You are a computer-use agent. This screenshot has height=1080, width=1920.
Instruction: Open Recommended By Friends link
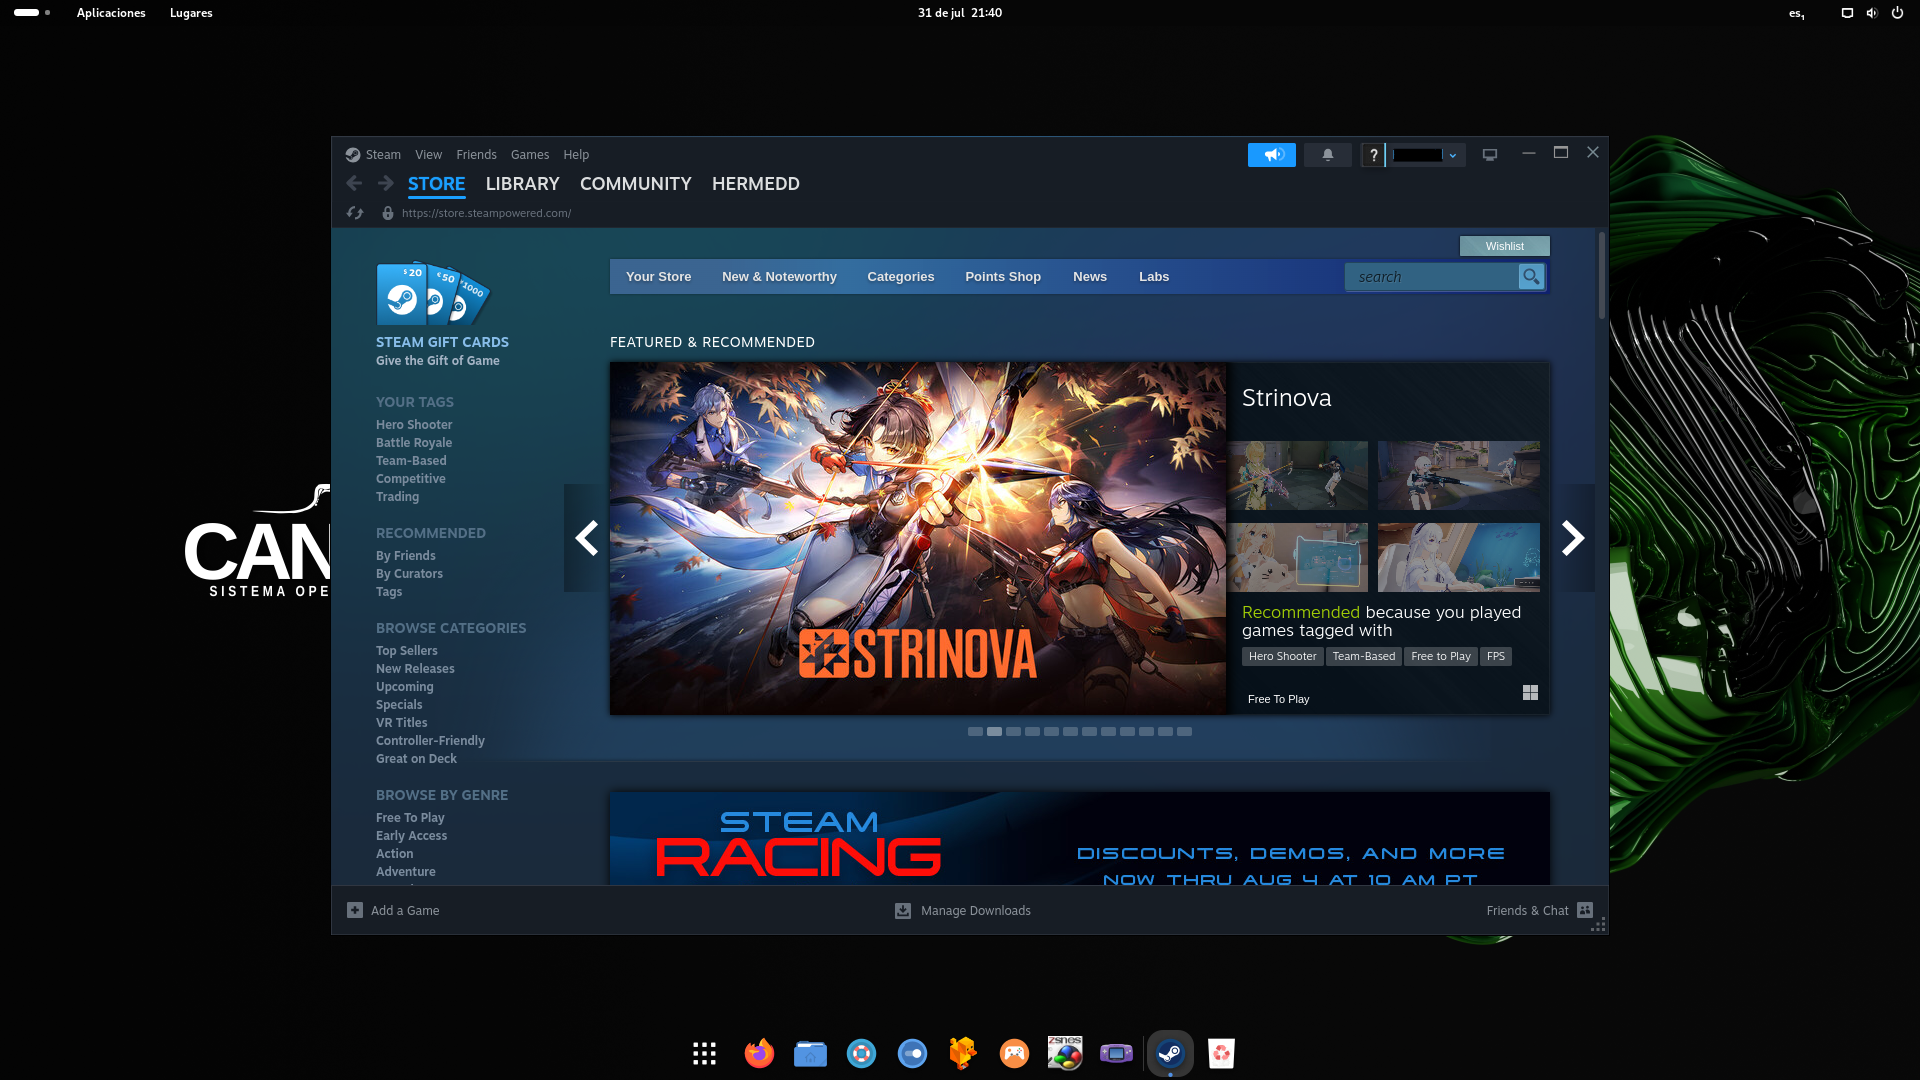pos(405,556)
